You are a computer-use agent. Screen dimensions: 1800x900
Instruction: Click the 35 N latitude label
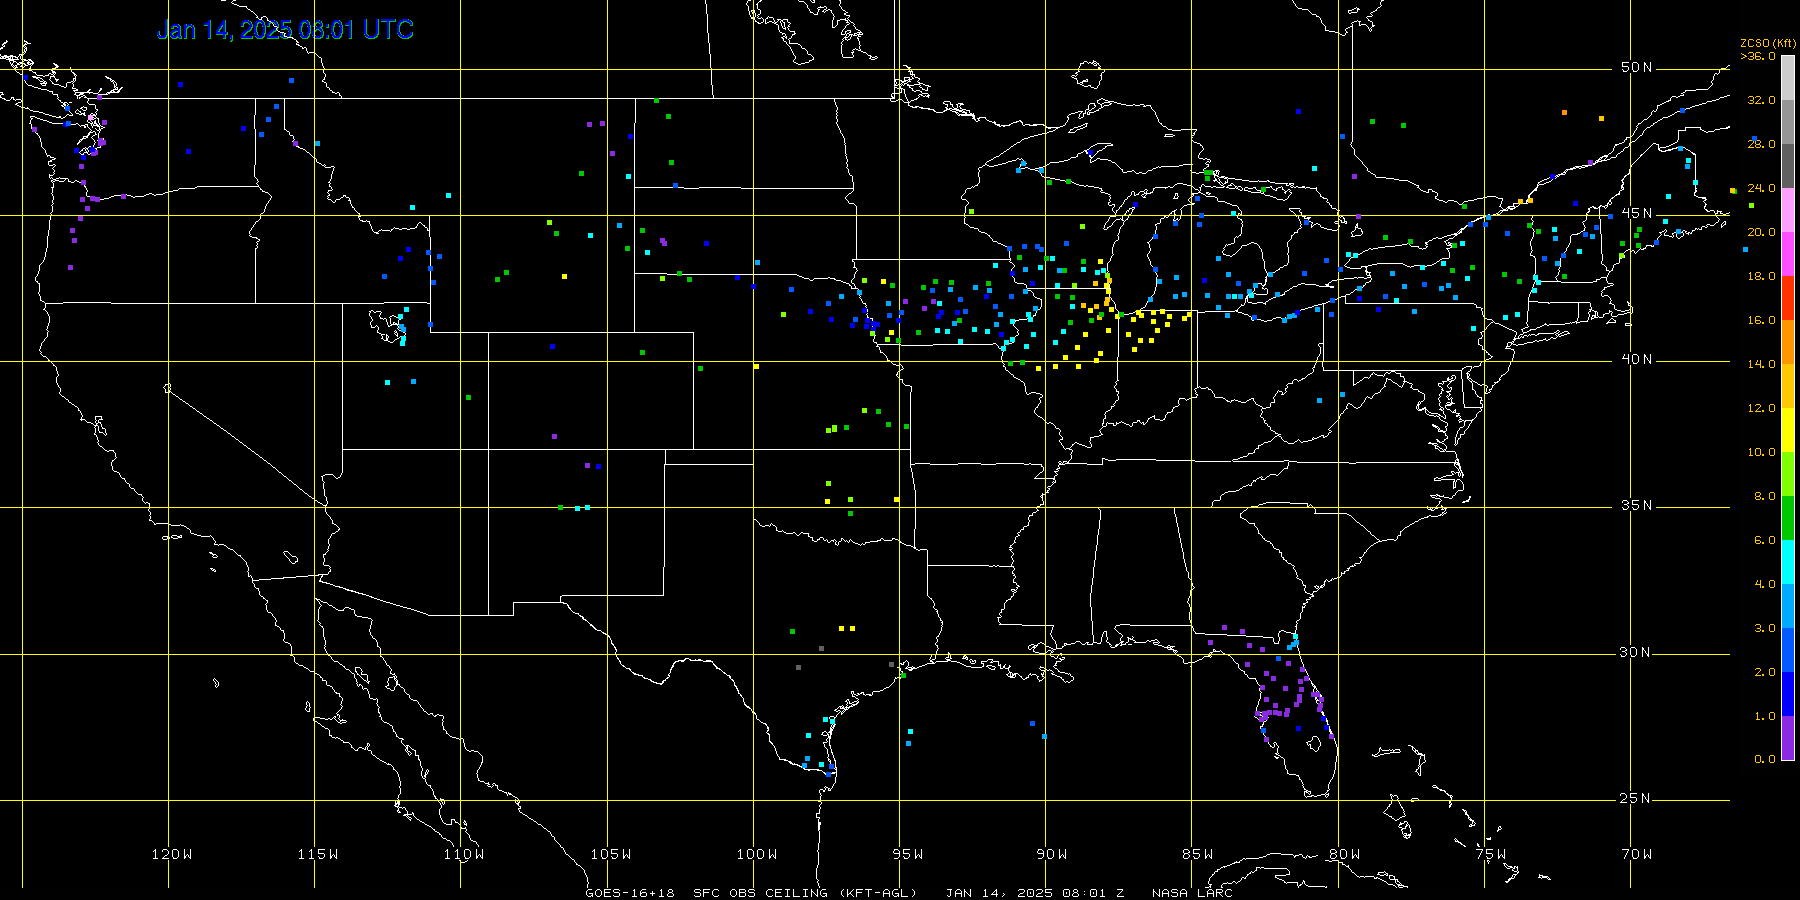coord(1636,505)
